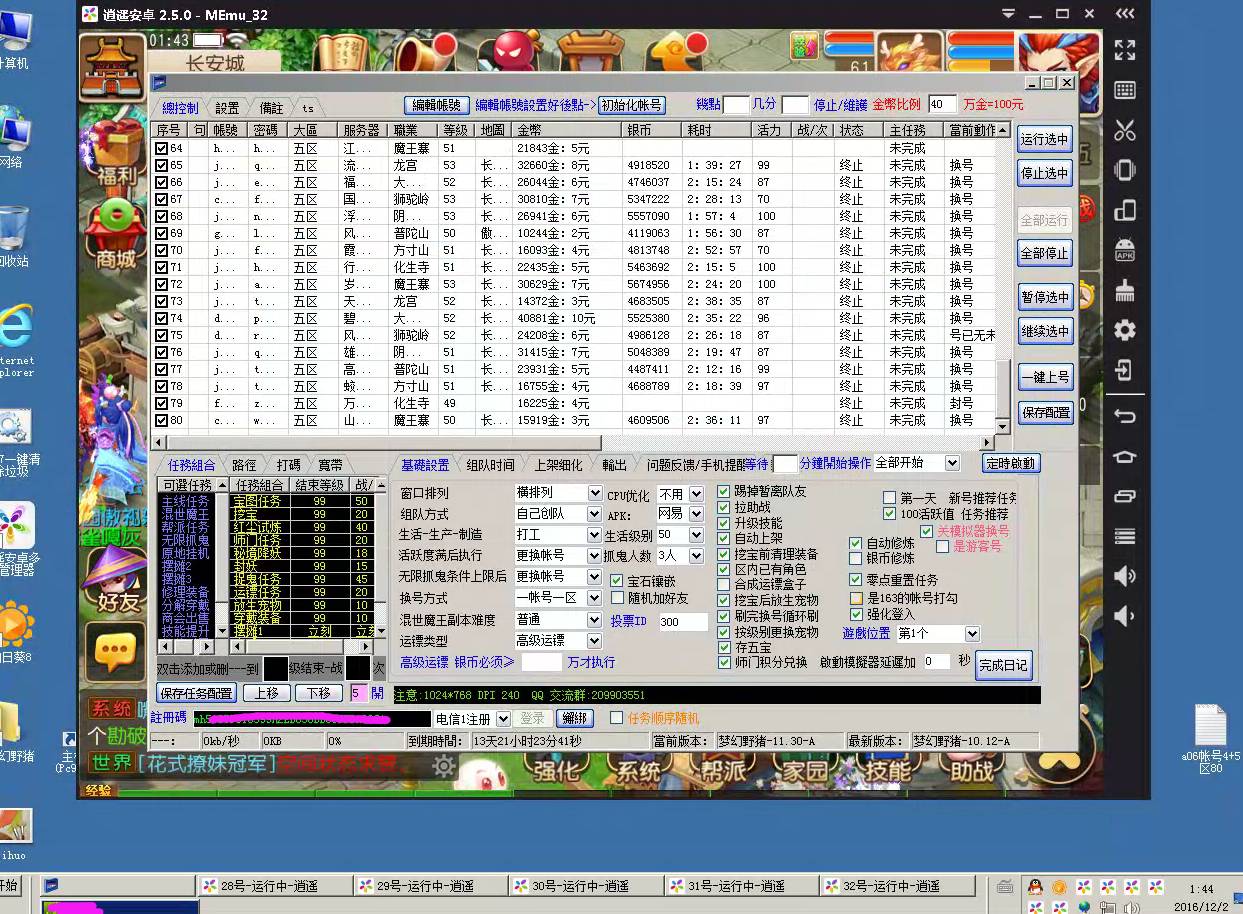Click the APK install icon
The height and width of the screenshot is (914, 1243).
click(1125, 249)
